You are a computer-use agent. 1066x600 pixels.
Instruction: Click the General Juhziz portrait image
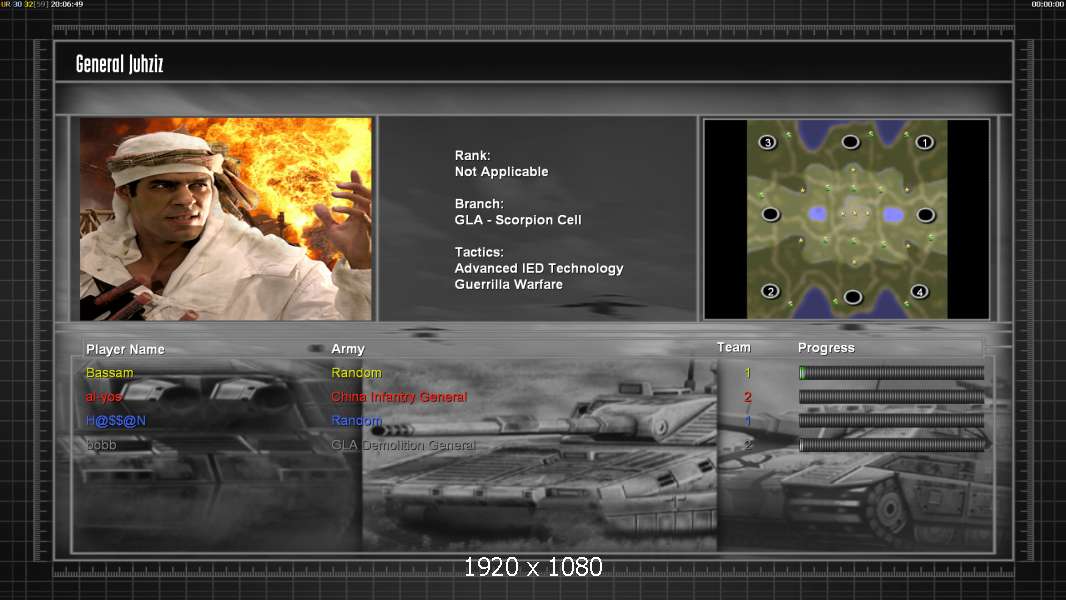226,219
